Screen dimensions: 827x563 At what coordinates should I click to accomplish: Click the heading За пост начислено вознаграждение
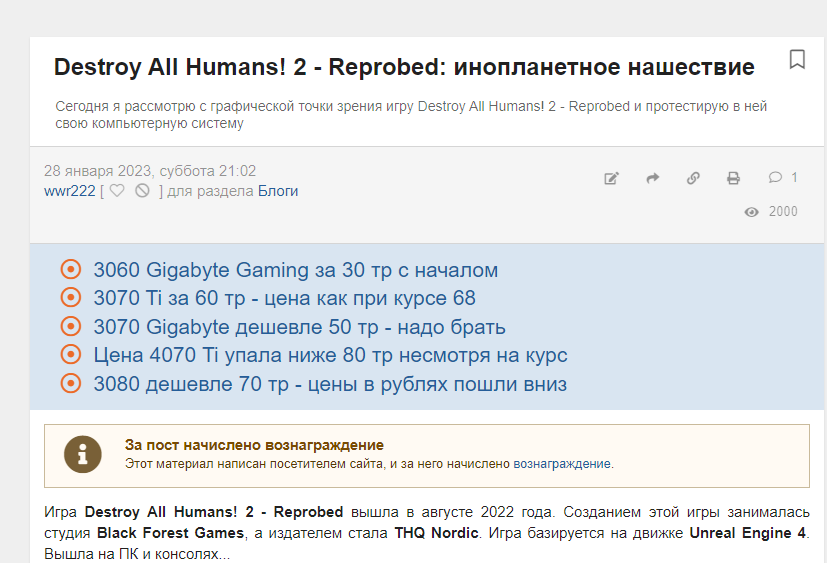[x=254, y=445]
